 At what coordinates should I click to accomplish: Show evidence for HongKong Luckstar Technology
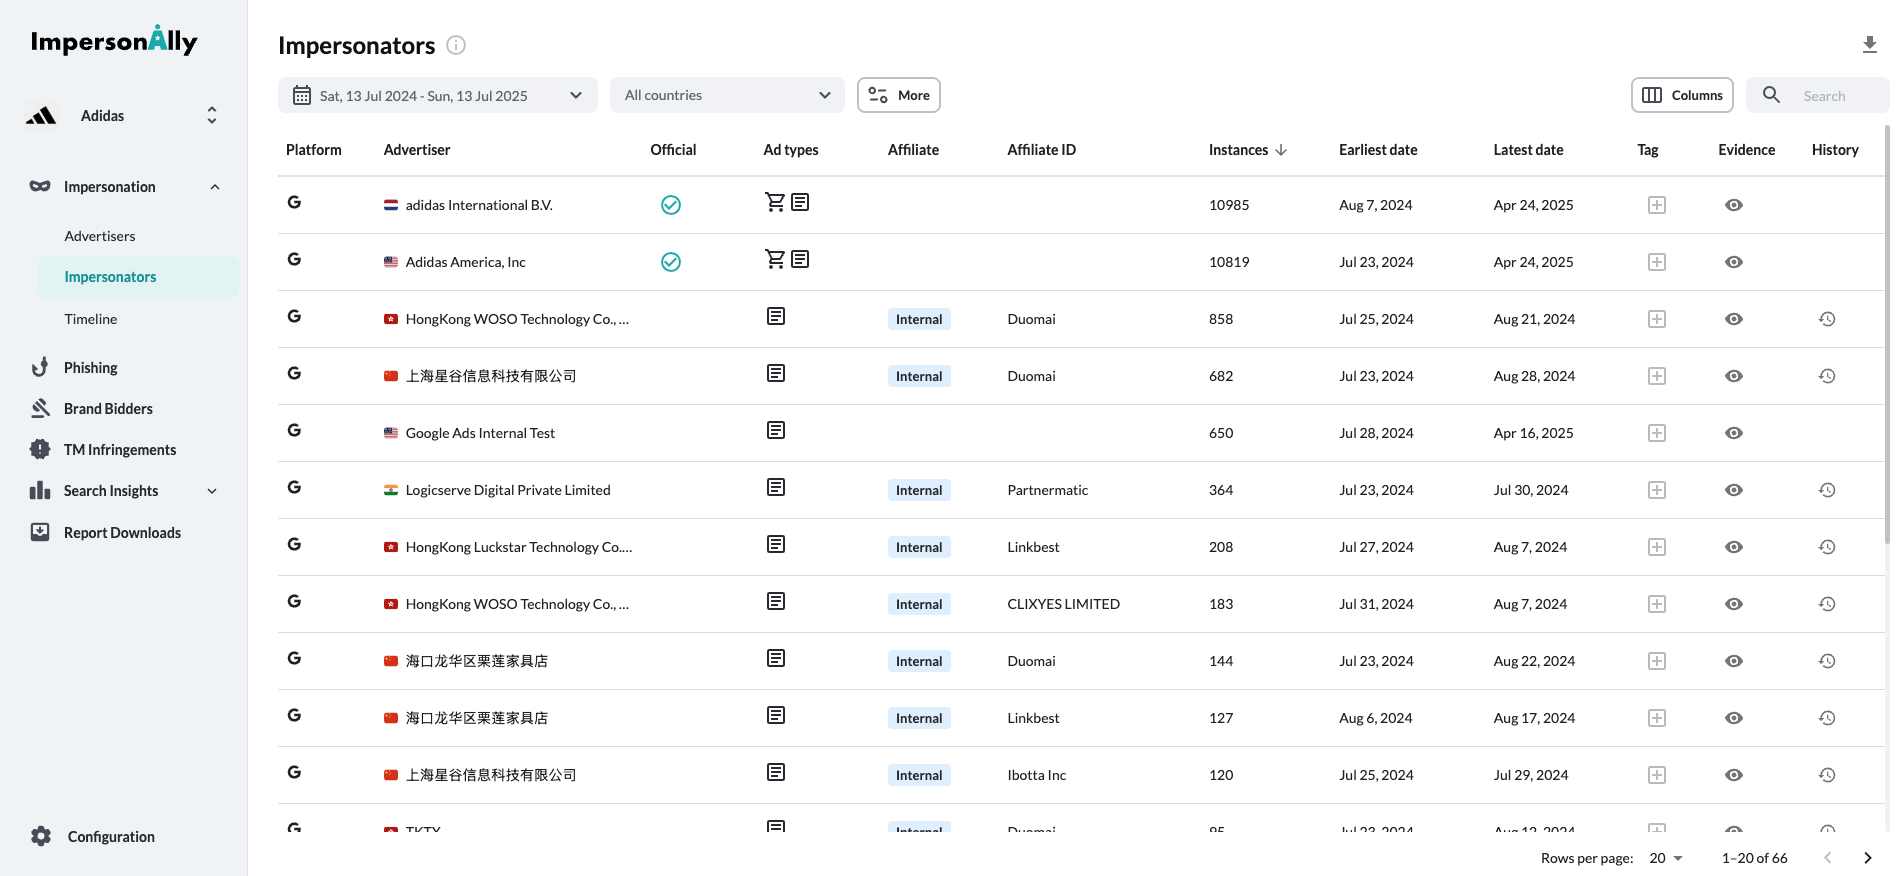point(1733,547)
